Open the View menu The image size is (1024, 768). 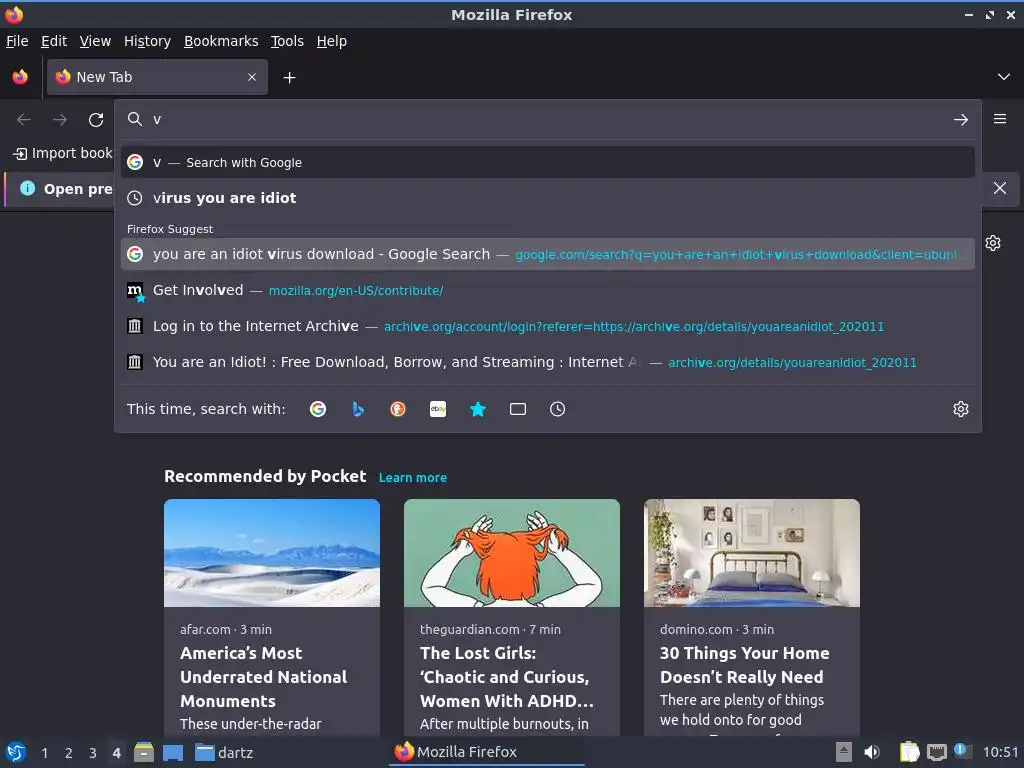95,41
